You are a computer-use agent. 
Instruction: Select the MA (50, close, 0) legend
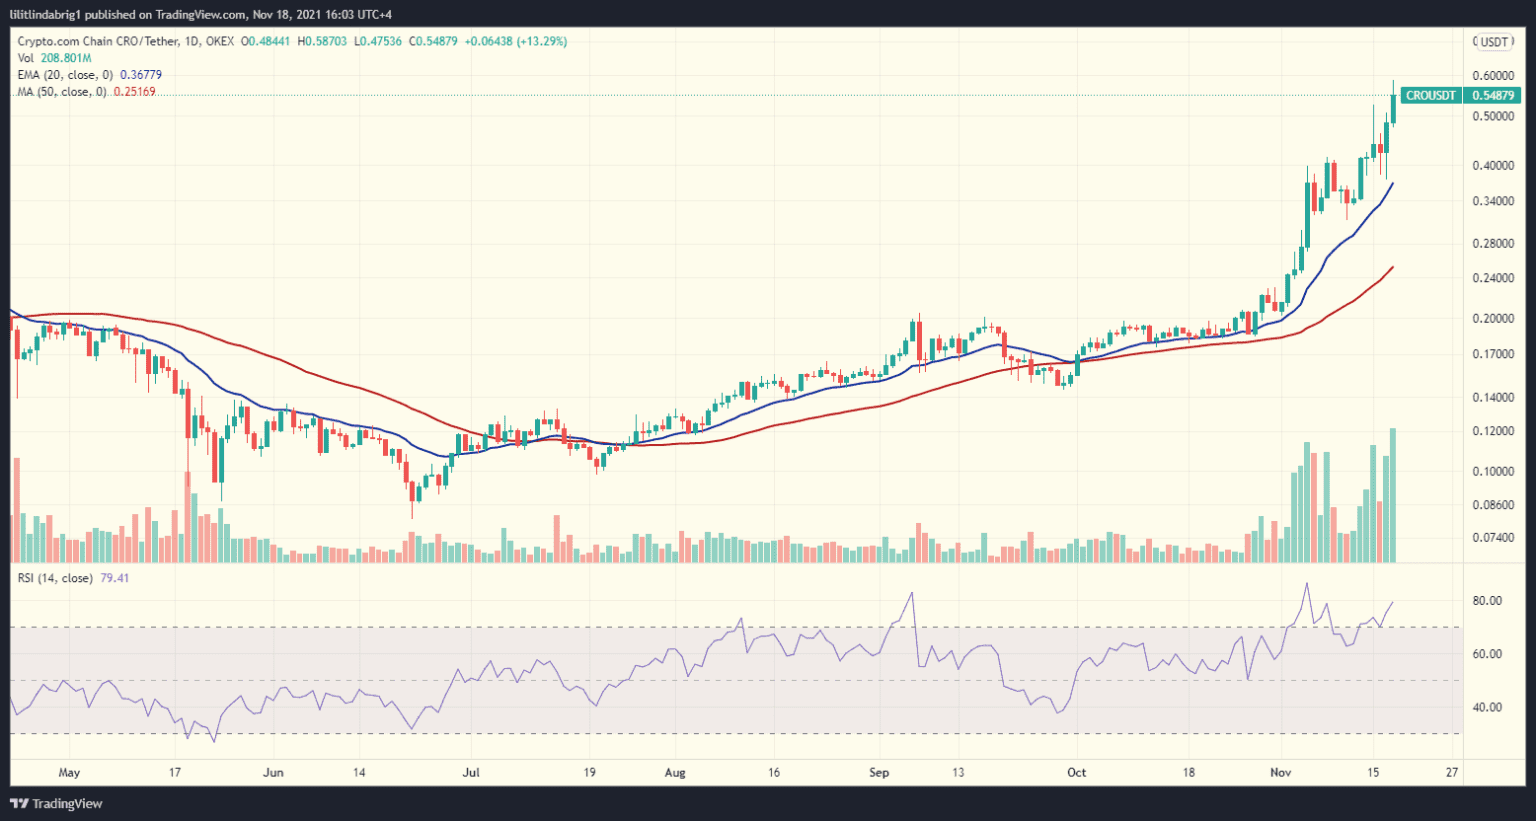coord(62,92)
